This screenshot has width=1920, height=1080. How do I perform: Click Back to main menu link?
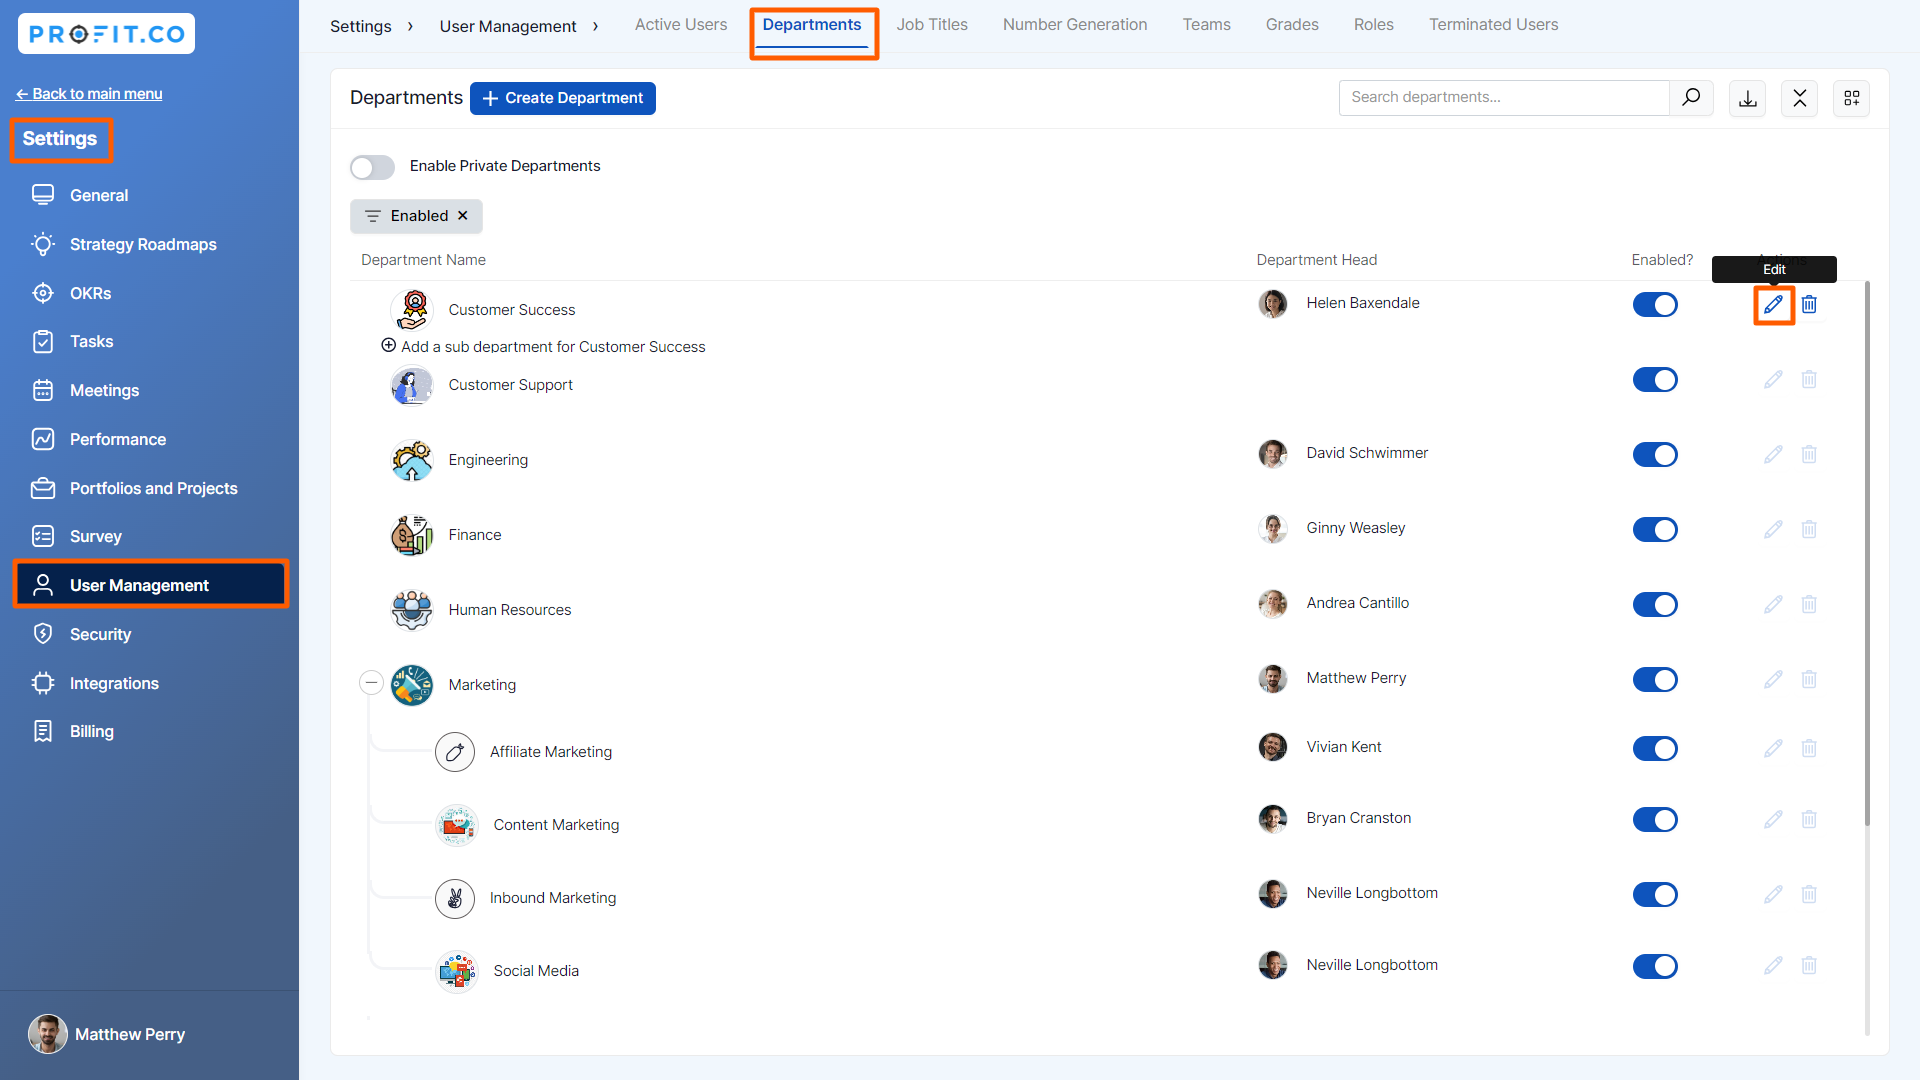88,94
